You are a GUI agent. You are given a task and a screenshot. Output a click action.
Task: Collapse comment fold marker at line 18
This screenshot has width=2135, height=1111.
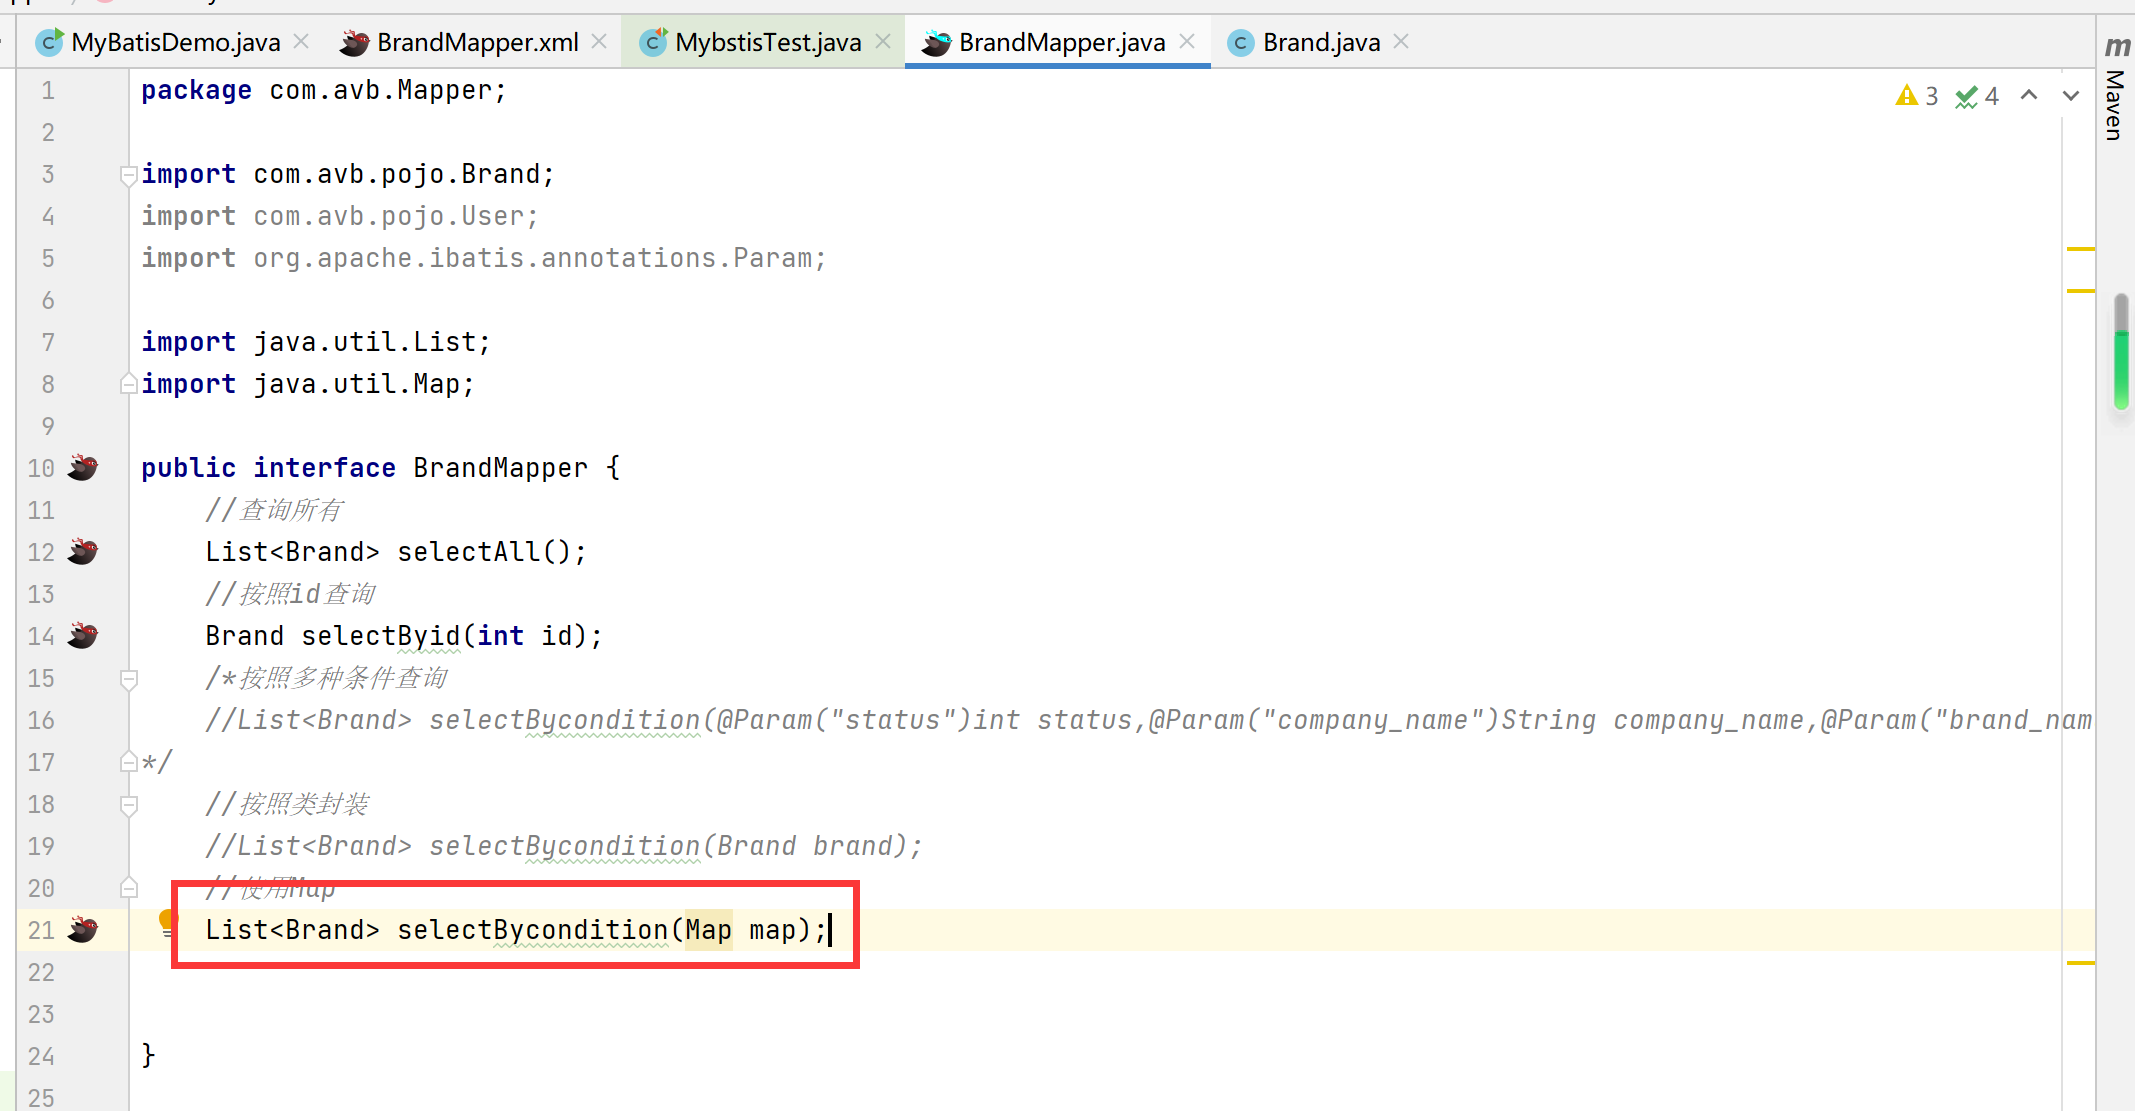pos(128,805)
